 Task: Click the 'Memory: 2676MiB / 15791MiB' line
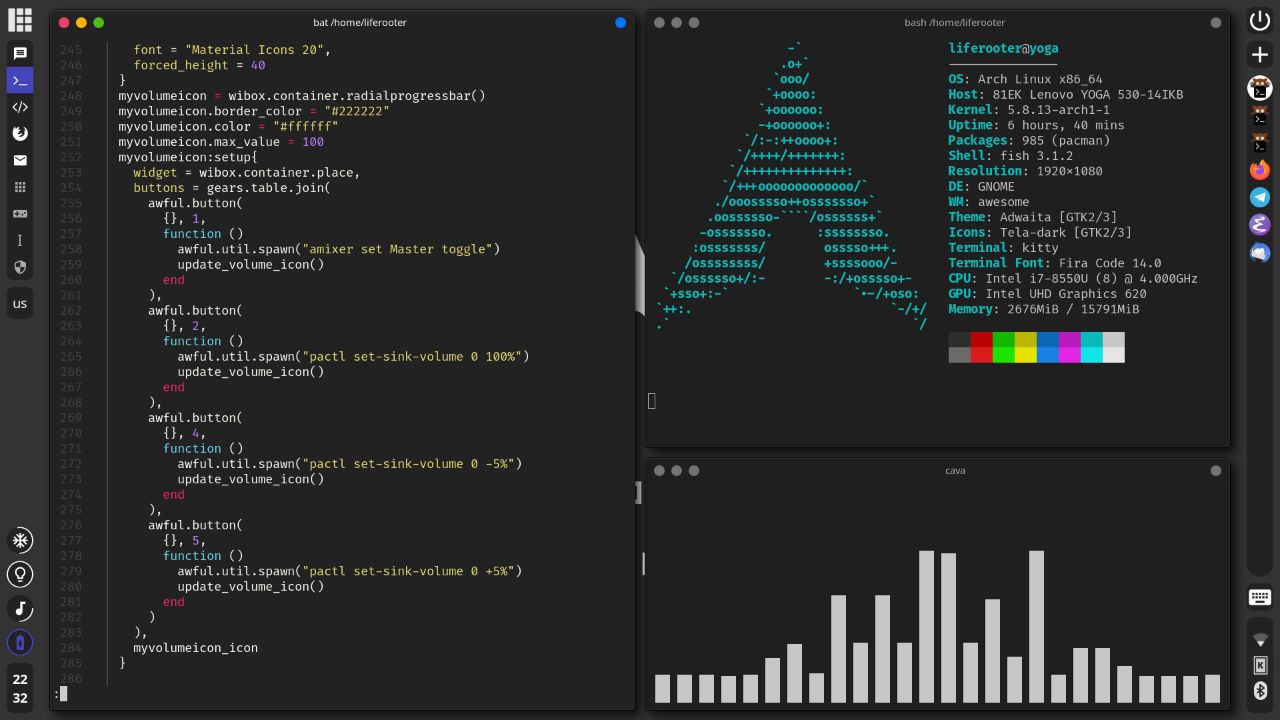1044,309
